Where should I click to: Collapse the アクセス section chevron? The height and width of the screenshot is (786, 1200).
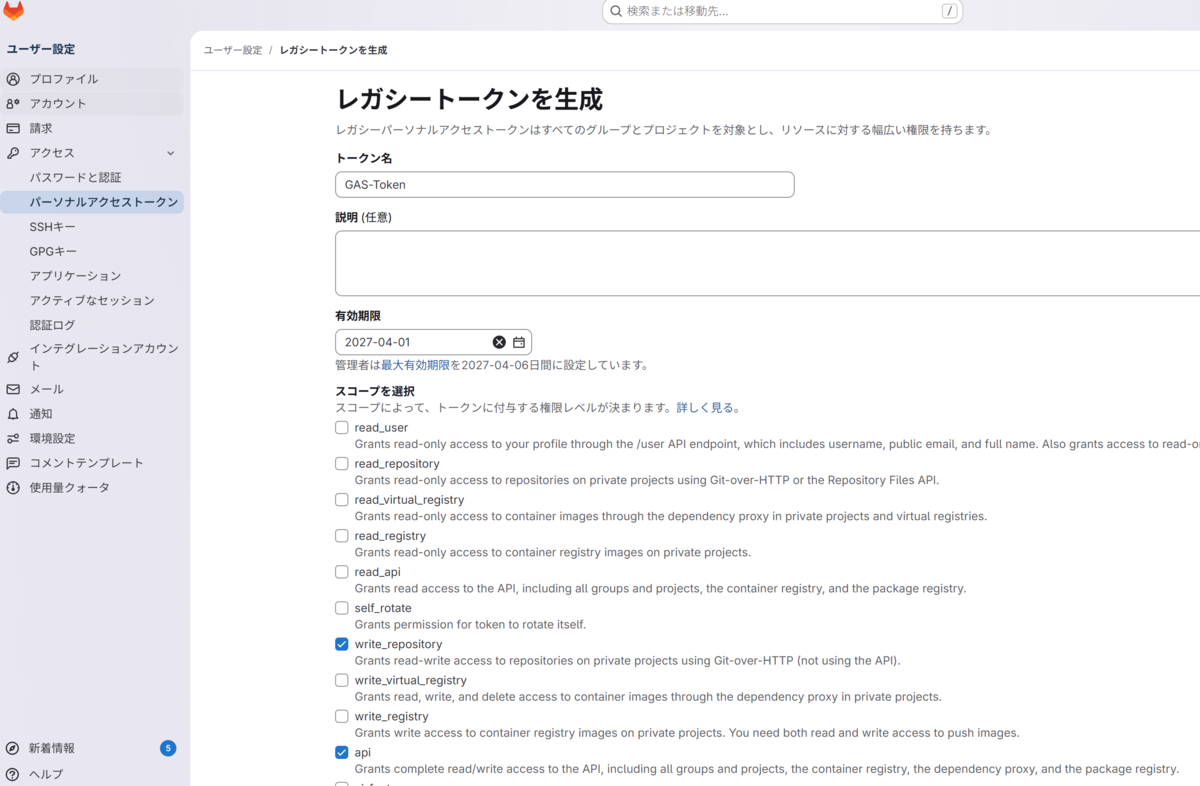point(171,153)
